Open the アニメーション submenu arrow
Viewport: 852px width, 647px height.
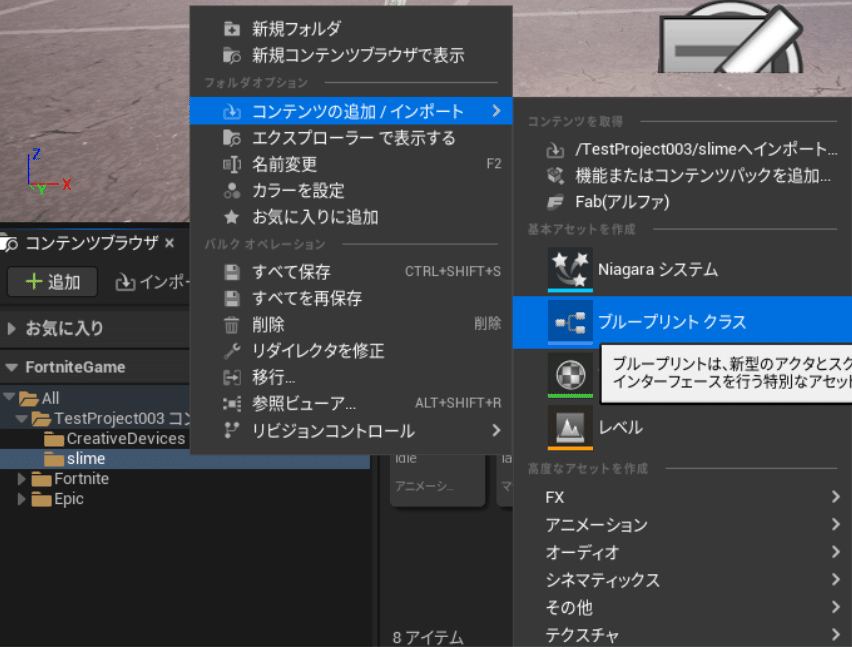[836, 524]
